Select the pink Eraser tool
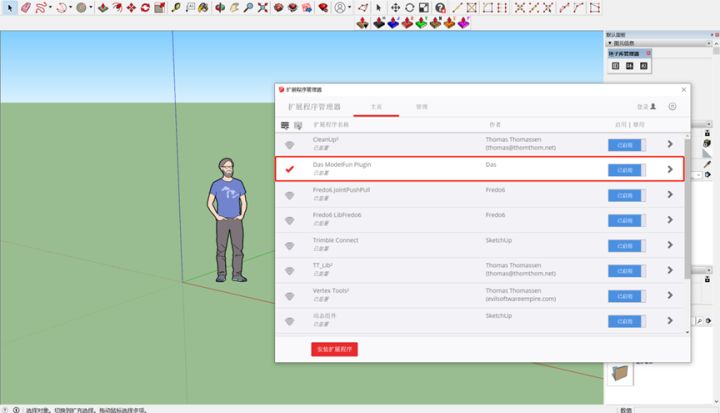This screenshot has width=720, height=413. click(26, 7)
